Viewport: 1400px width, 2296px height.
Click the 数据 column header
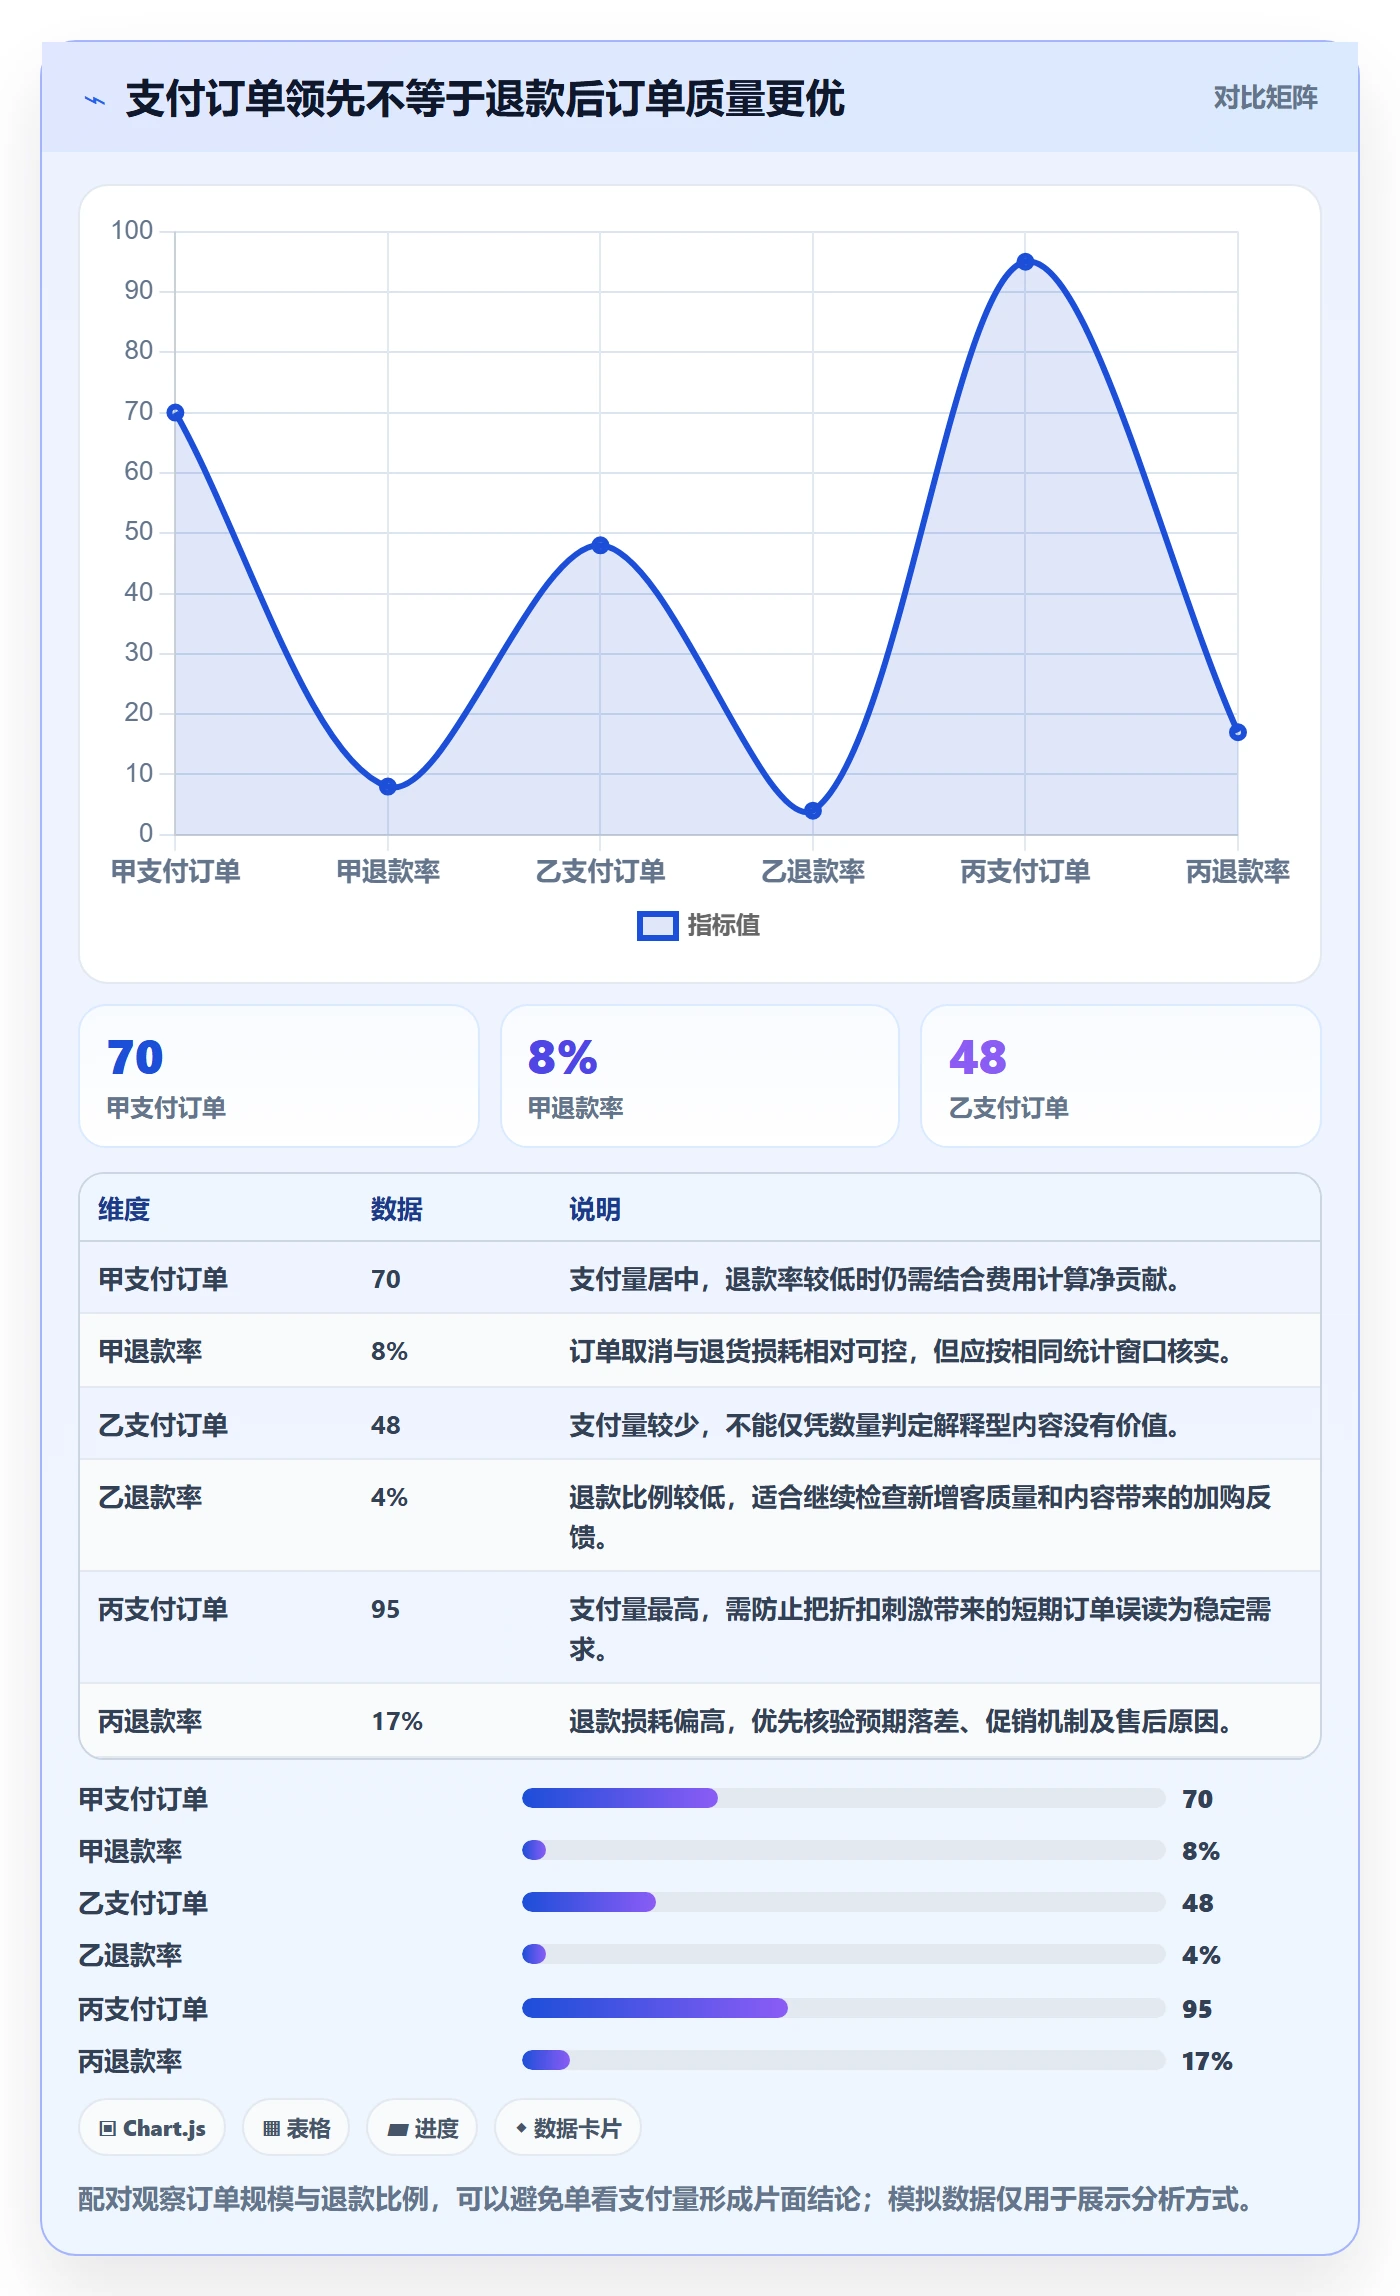pos(397,1209)
